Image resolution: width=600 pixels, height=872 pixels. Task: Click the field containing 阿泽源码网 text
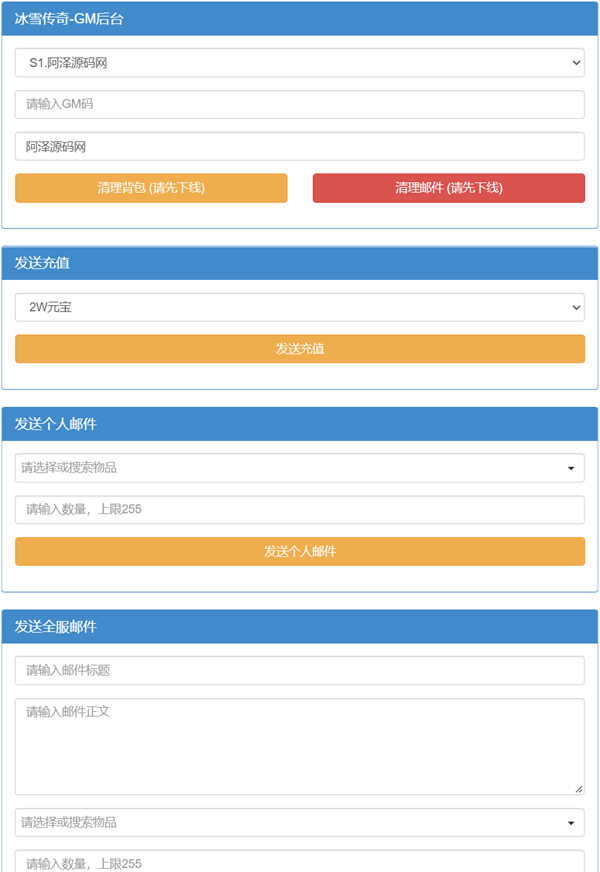click(299, 146)
